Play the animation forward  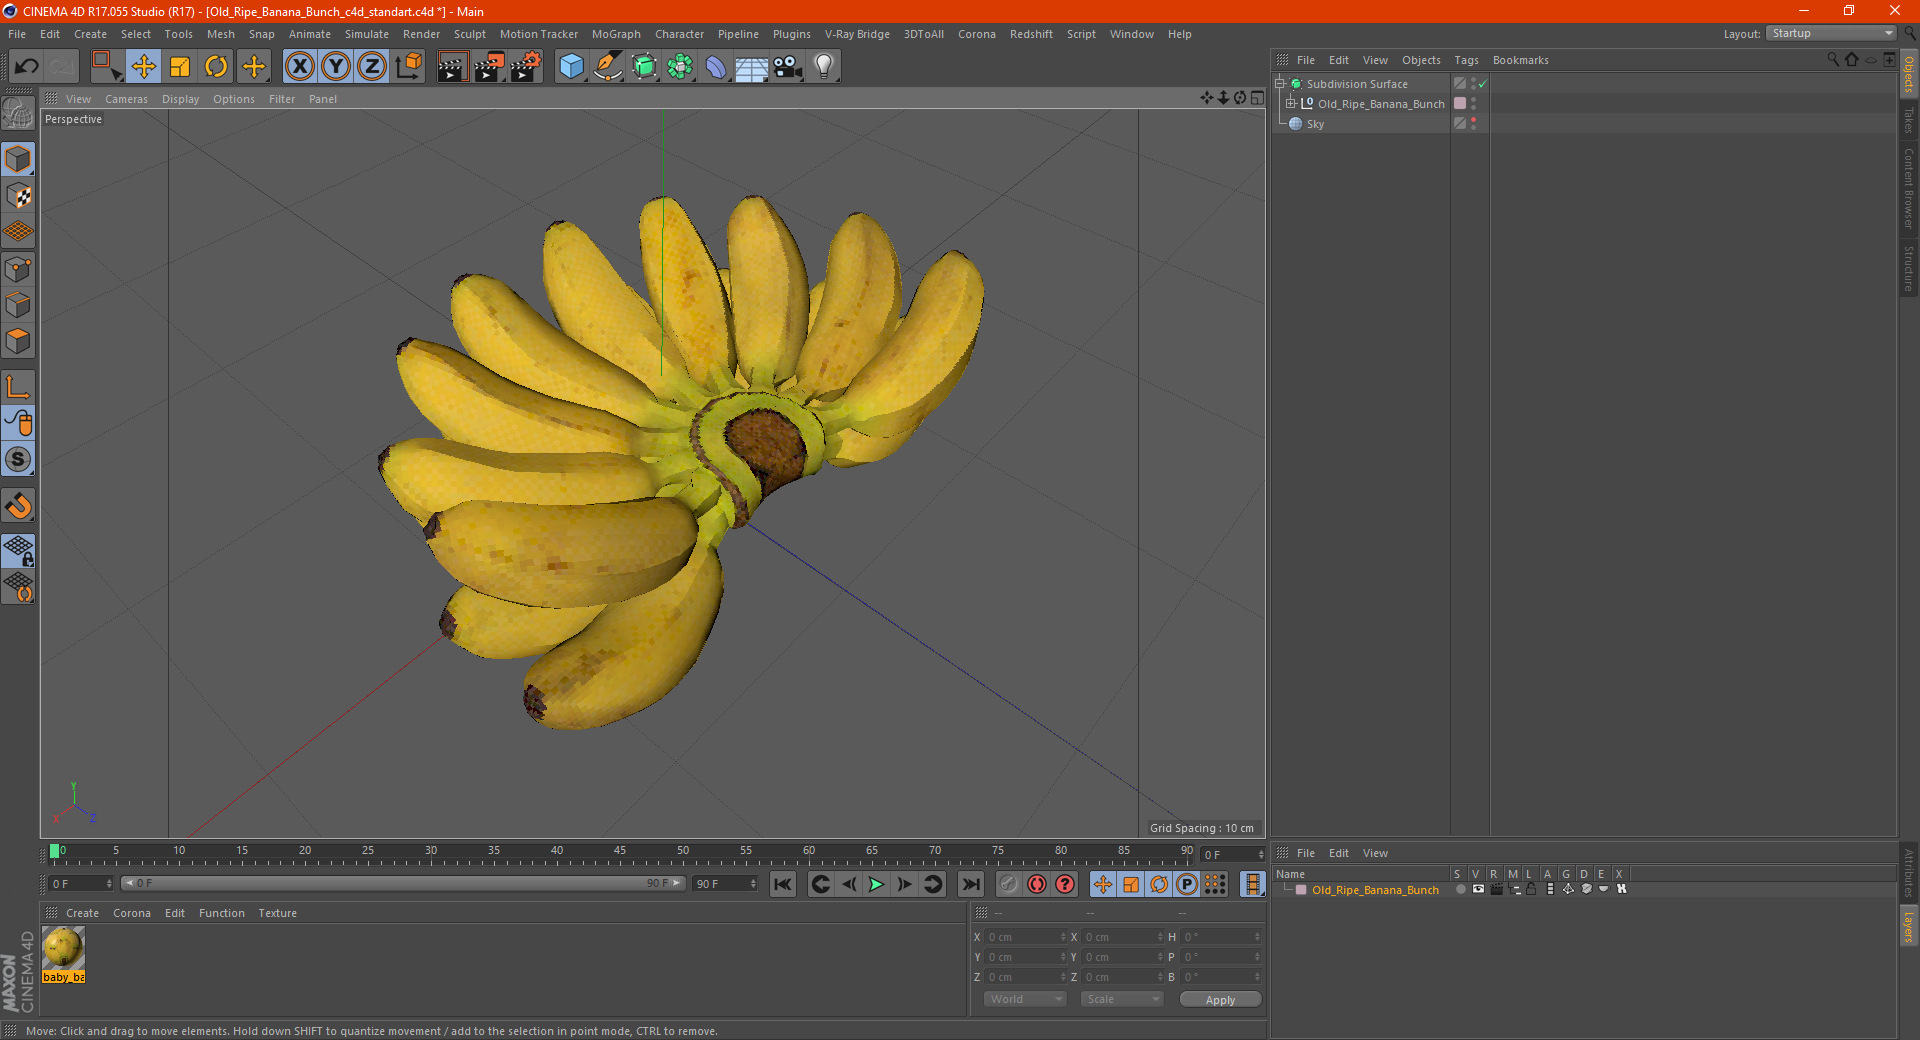coord(876,884)
